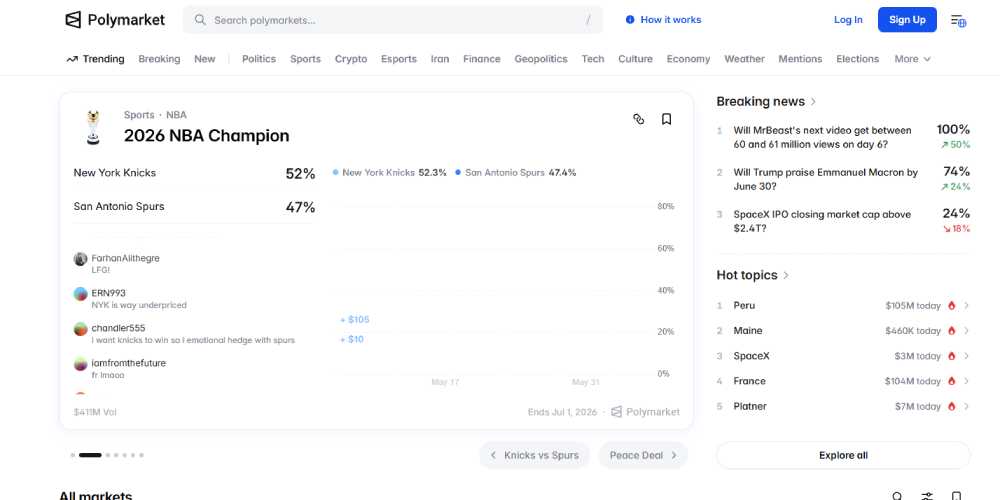The width and height of the screenshot is (1000, 500).
Task: Select the Trending tab
Action: pyautogui.click(x=95, y=59)
